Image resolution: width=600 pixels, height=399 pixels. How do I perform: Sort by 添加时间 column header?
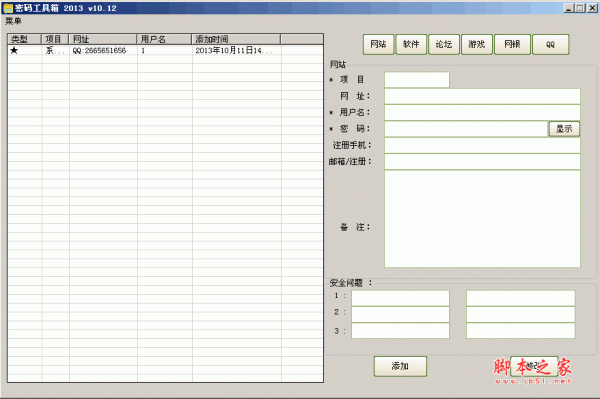click(236, 39)
